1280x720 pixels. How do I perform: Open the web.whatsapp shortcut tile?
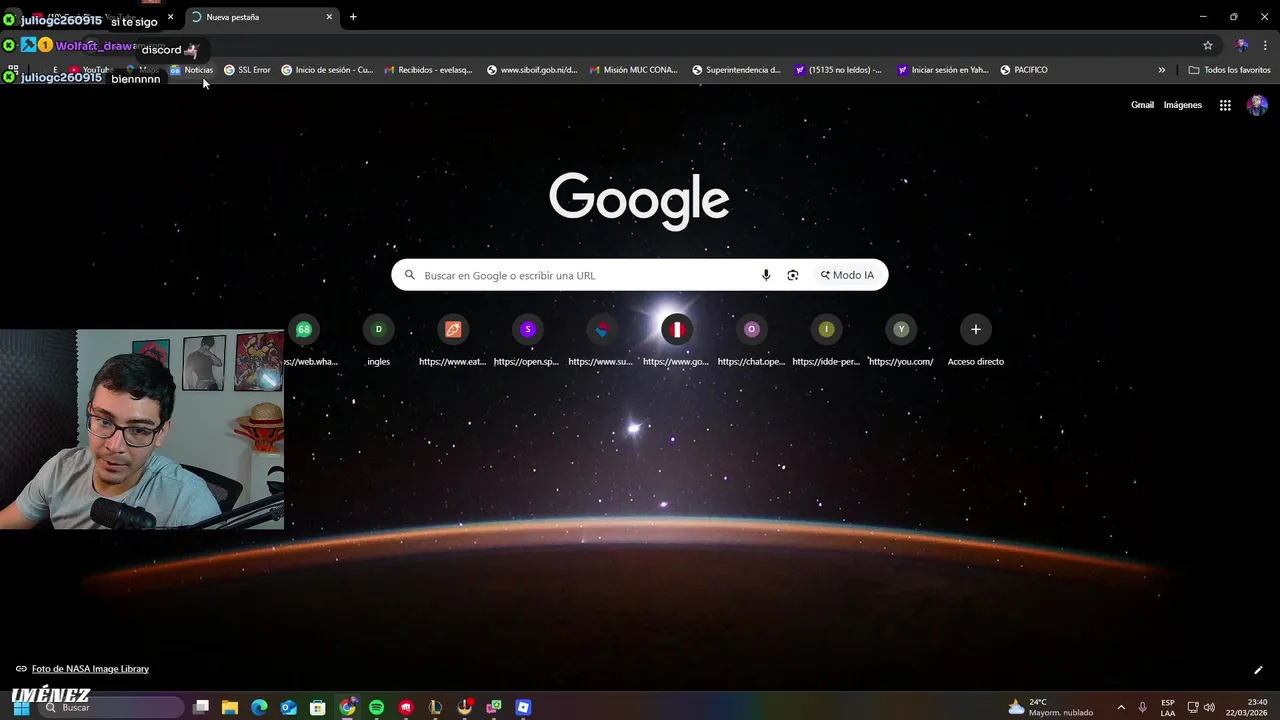coord(304,340)
